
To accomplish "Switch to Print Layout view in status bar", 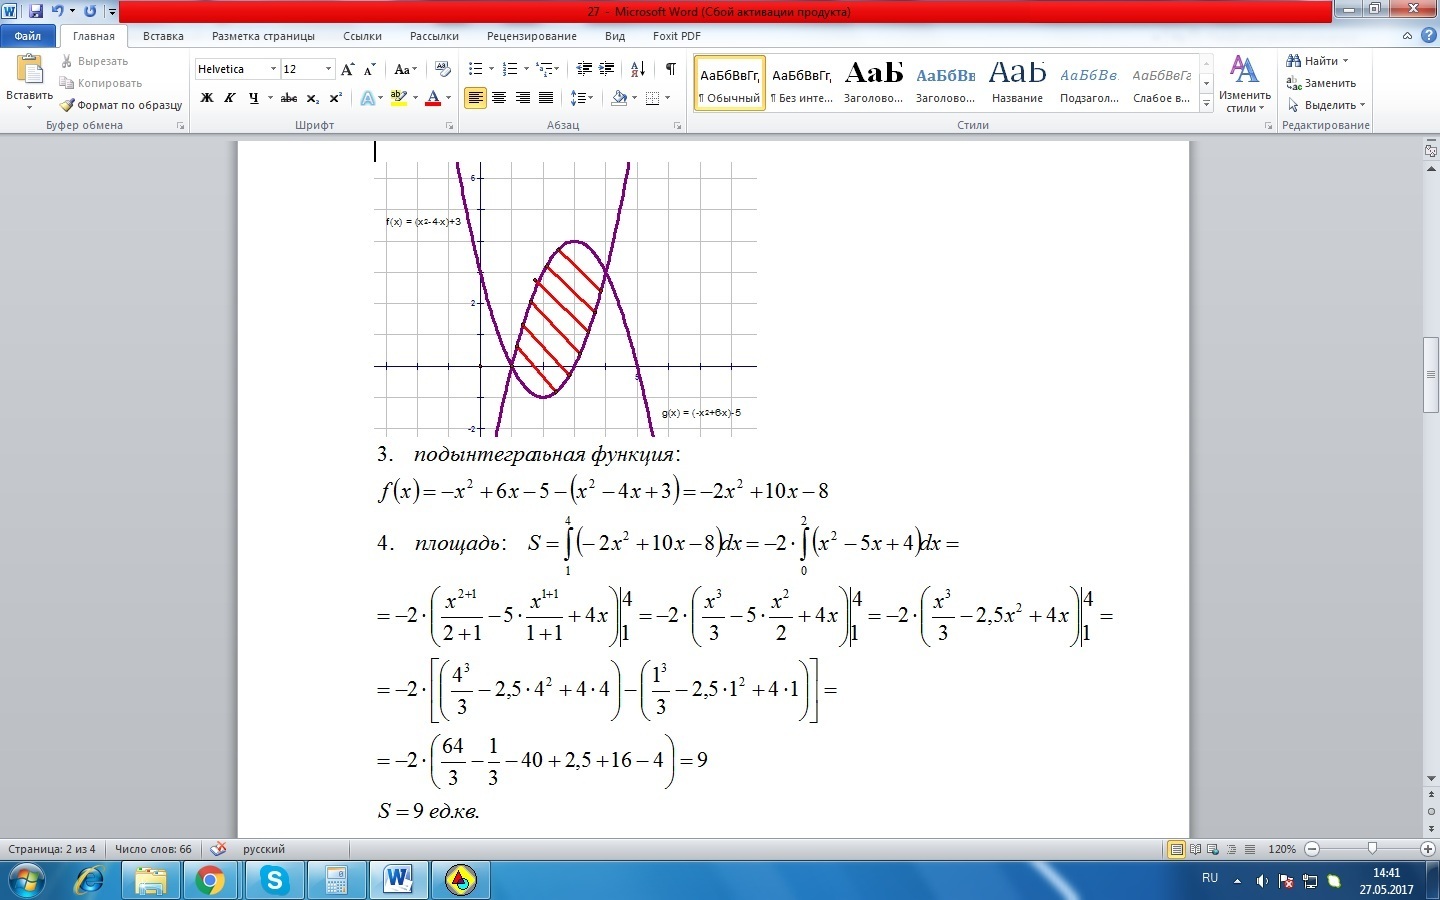I will pos(1177,849).
